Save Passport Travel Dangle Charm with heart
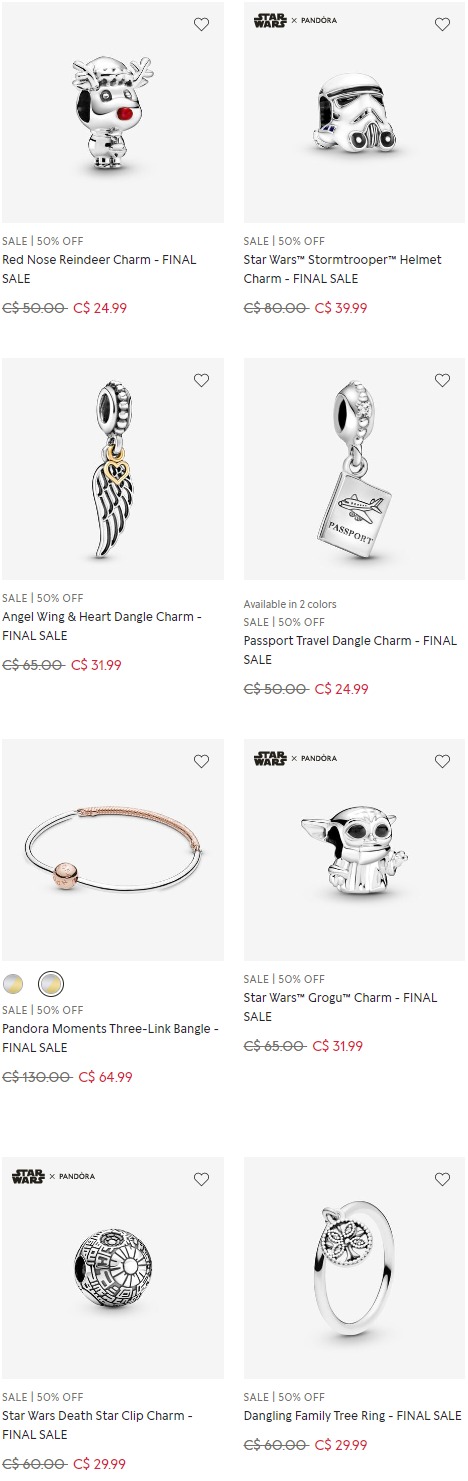Screen dimensions: 468x1481 pyautogui.click(x=442, y=380)
